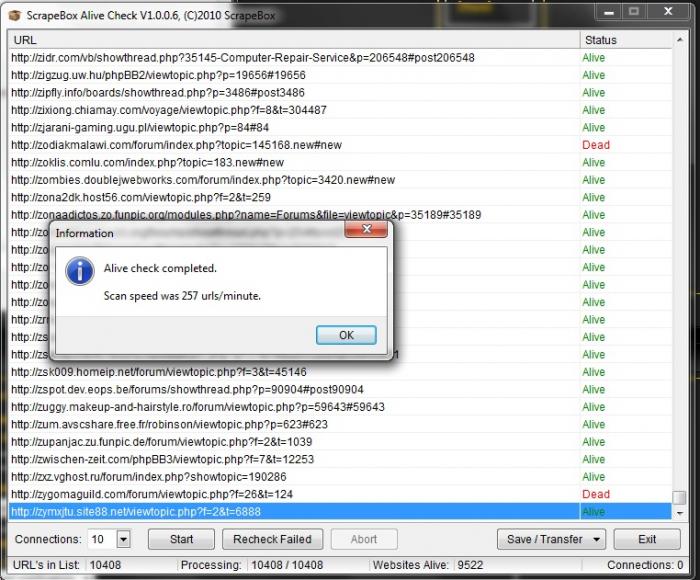Open the Connections dropdown arrow
Image resolution: width=700 pixels, height=580 pixels.
point(124,539)
